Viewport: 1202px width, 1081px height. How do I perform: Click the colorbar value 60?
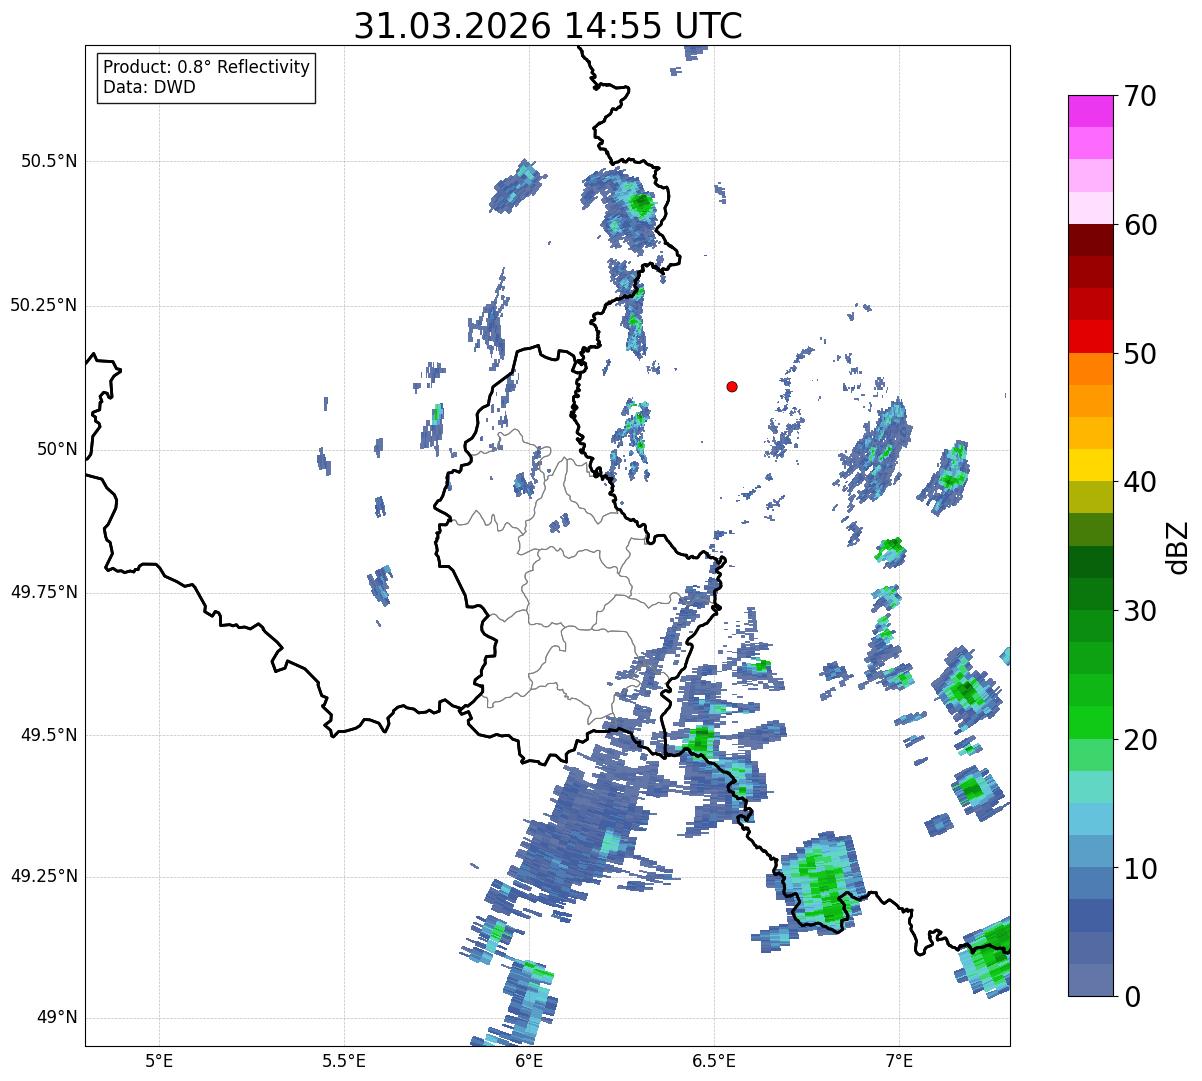pyautogui.click(x=1141, y=225)
